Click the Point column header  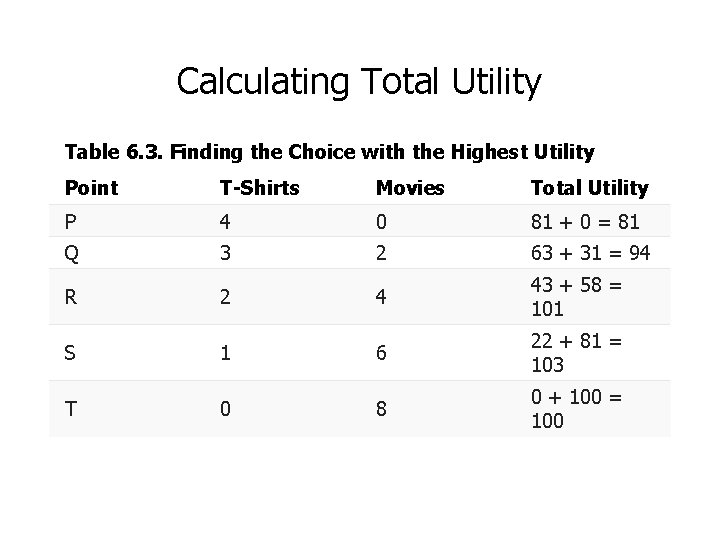(x=91, y=188)
